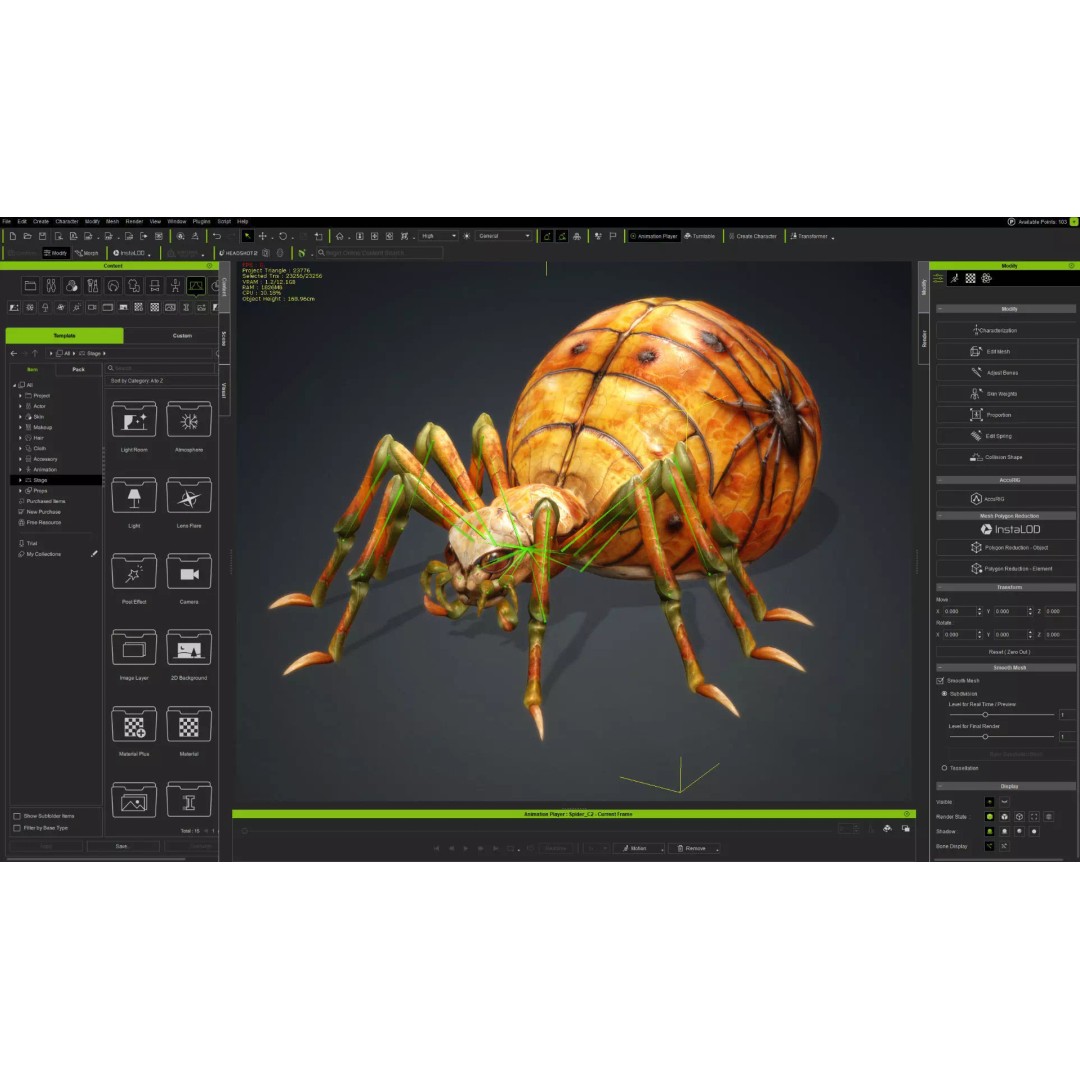Expand the Animation tree item
Screen dimensions: 1080x1080
coord(20,470)
